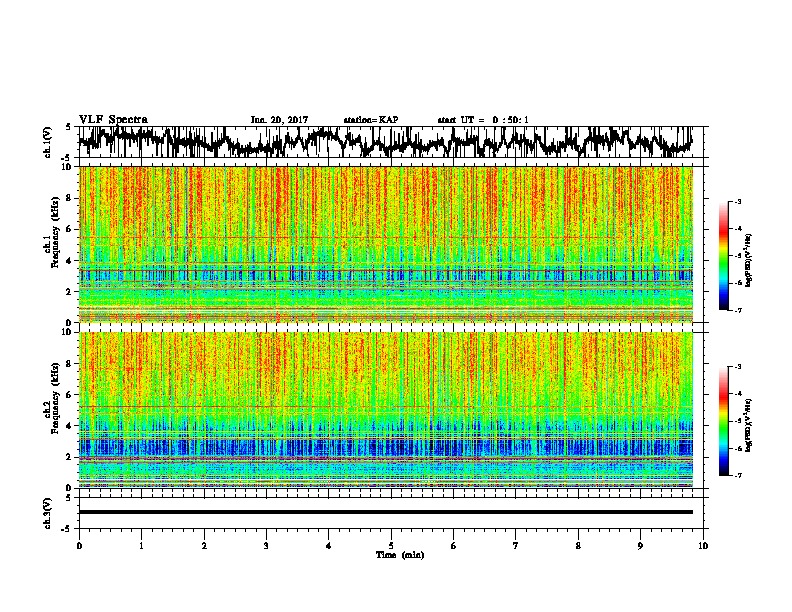This screenshot has height=612, width=792.
Task: Click the "-7" label on ch.2 color bar
Action: pyautogui.click(x=737, y=475)
